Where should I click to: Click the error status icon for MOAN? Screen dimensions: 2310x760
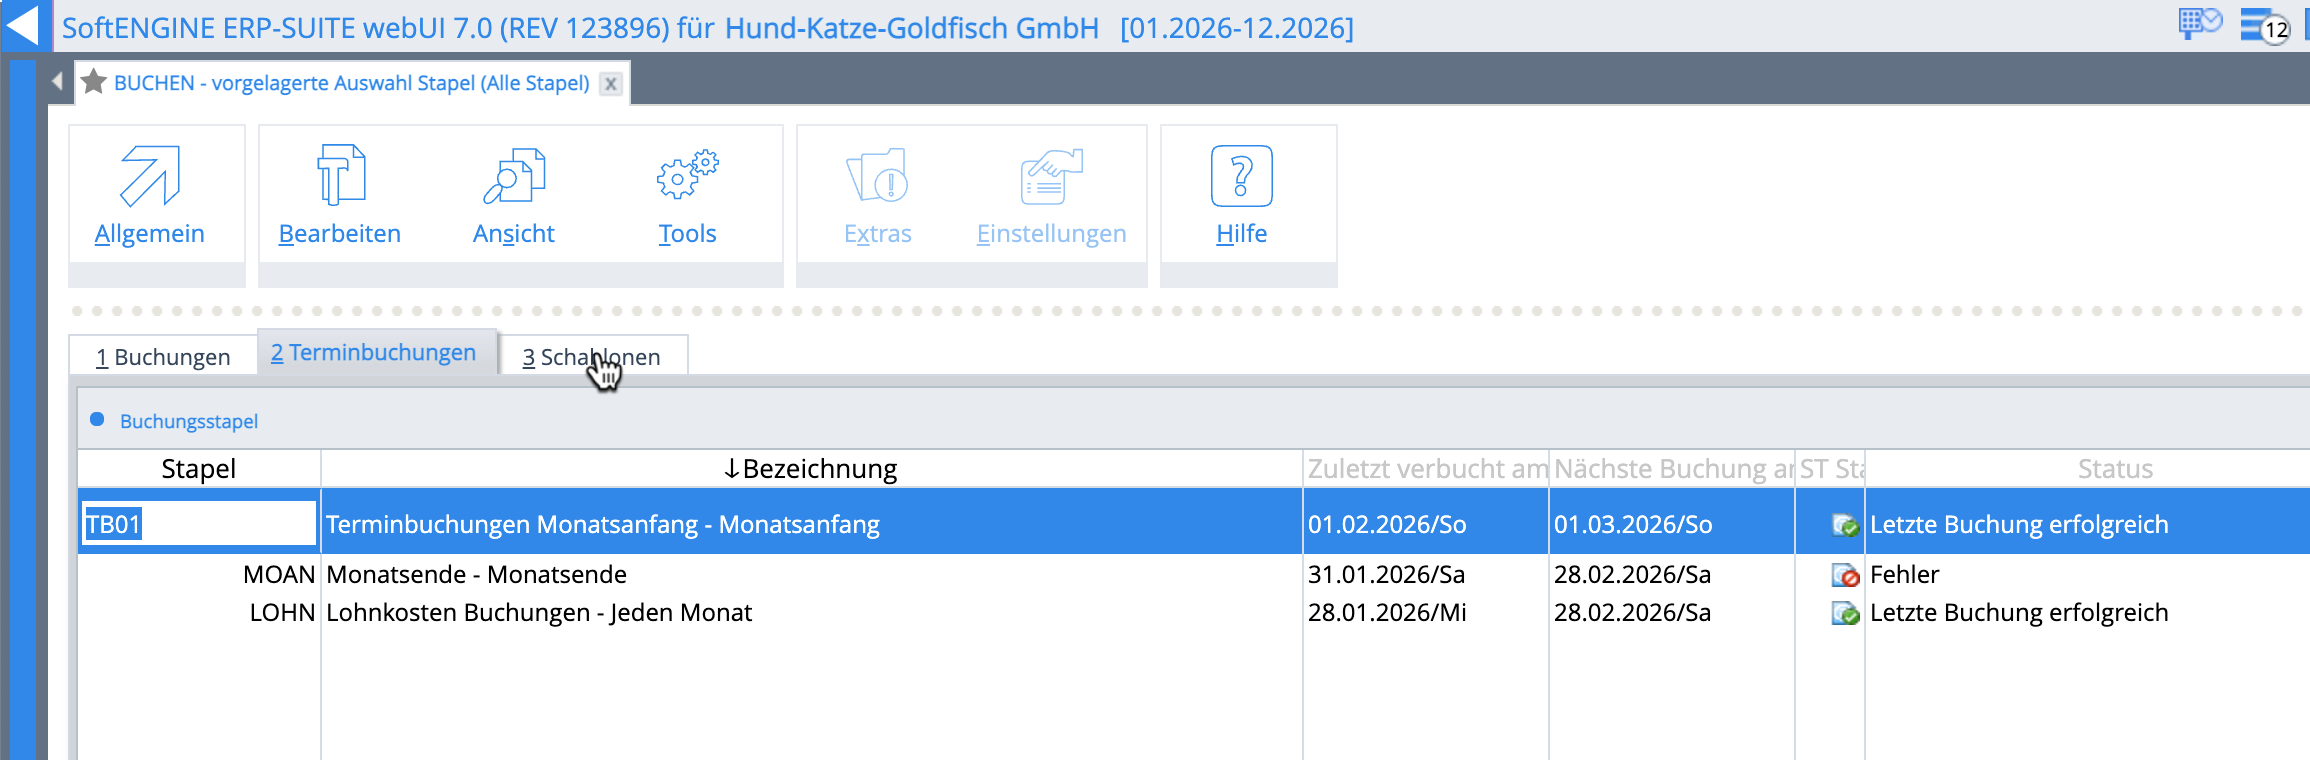click(1844, 575)
